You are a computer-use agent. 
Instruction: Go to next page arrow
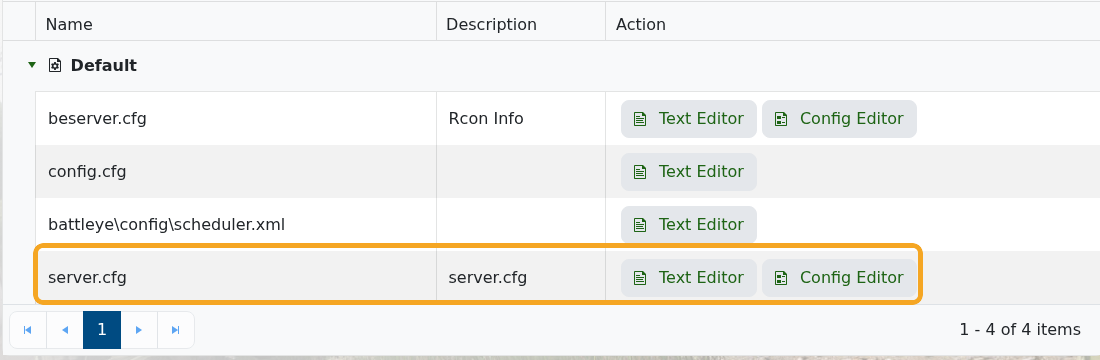tap(139, 330)
